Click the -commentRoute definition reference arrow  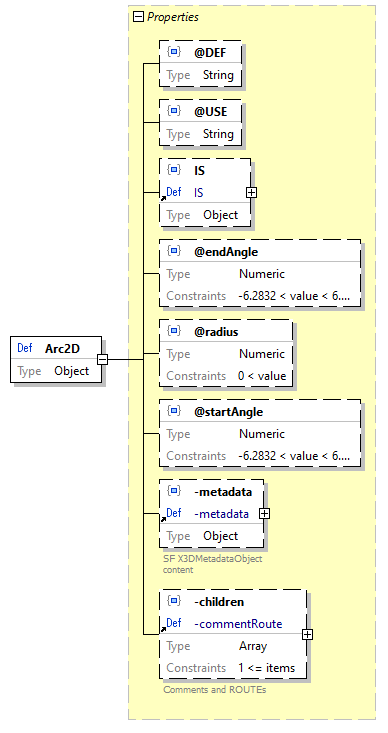point(164,629)
